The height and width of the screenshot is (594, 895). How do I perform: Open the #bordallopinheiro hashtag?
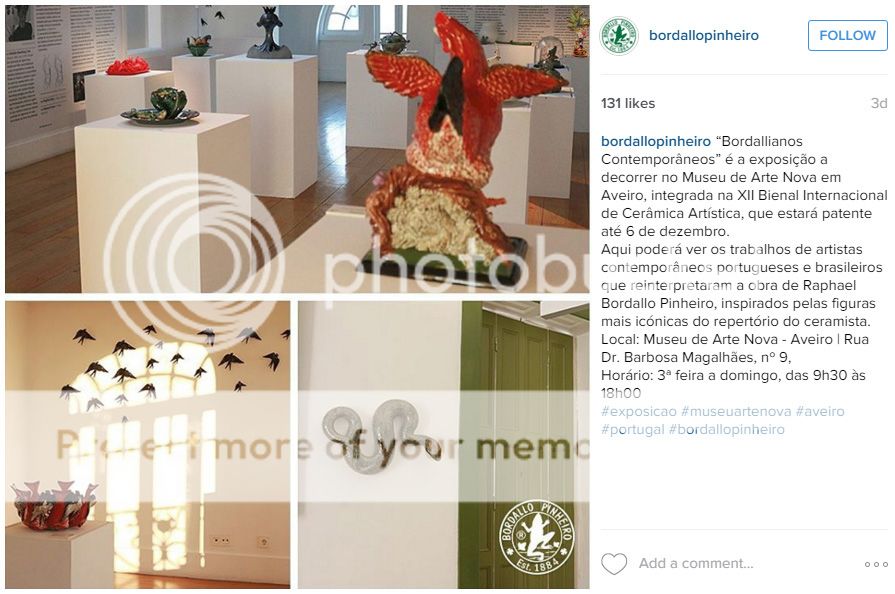(727, 430)
